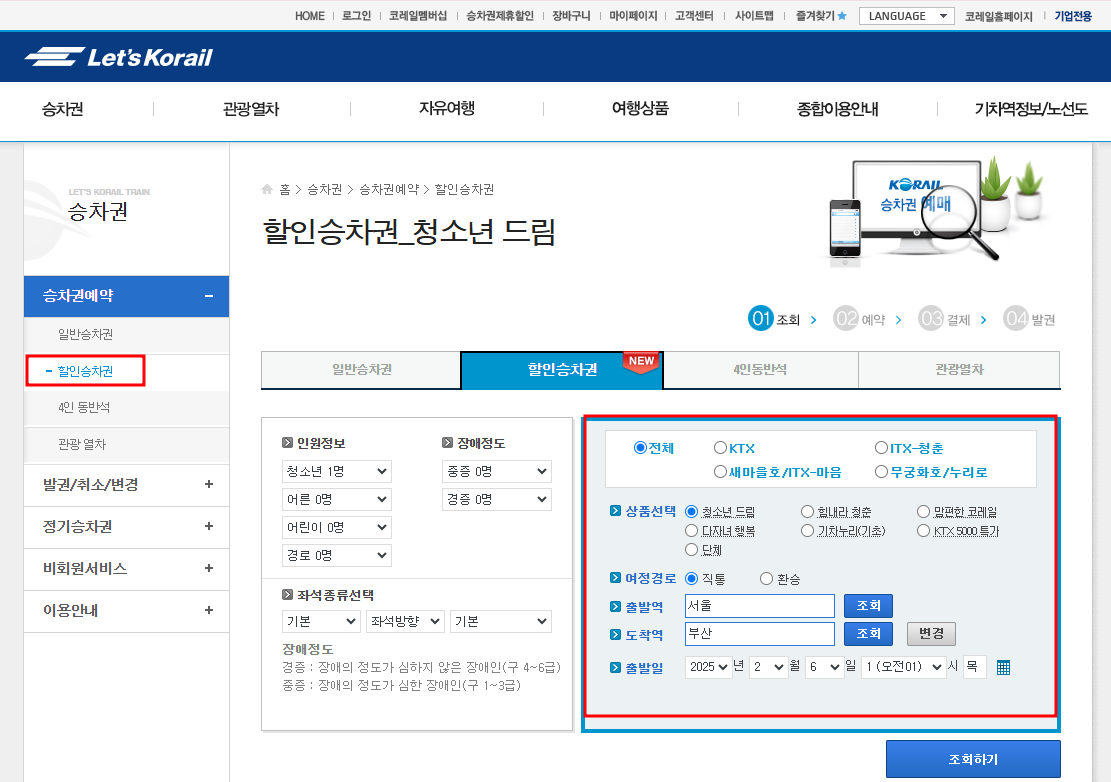
Task: Open the 청소년 1명 dropdown
Action: click(337, 471)
